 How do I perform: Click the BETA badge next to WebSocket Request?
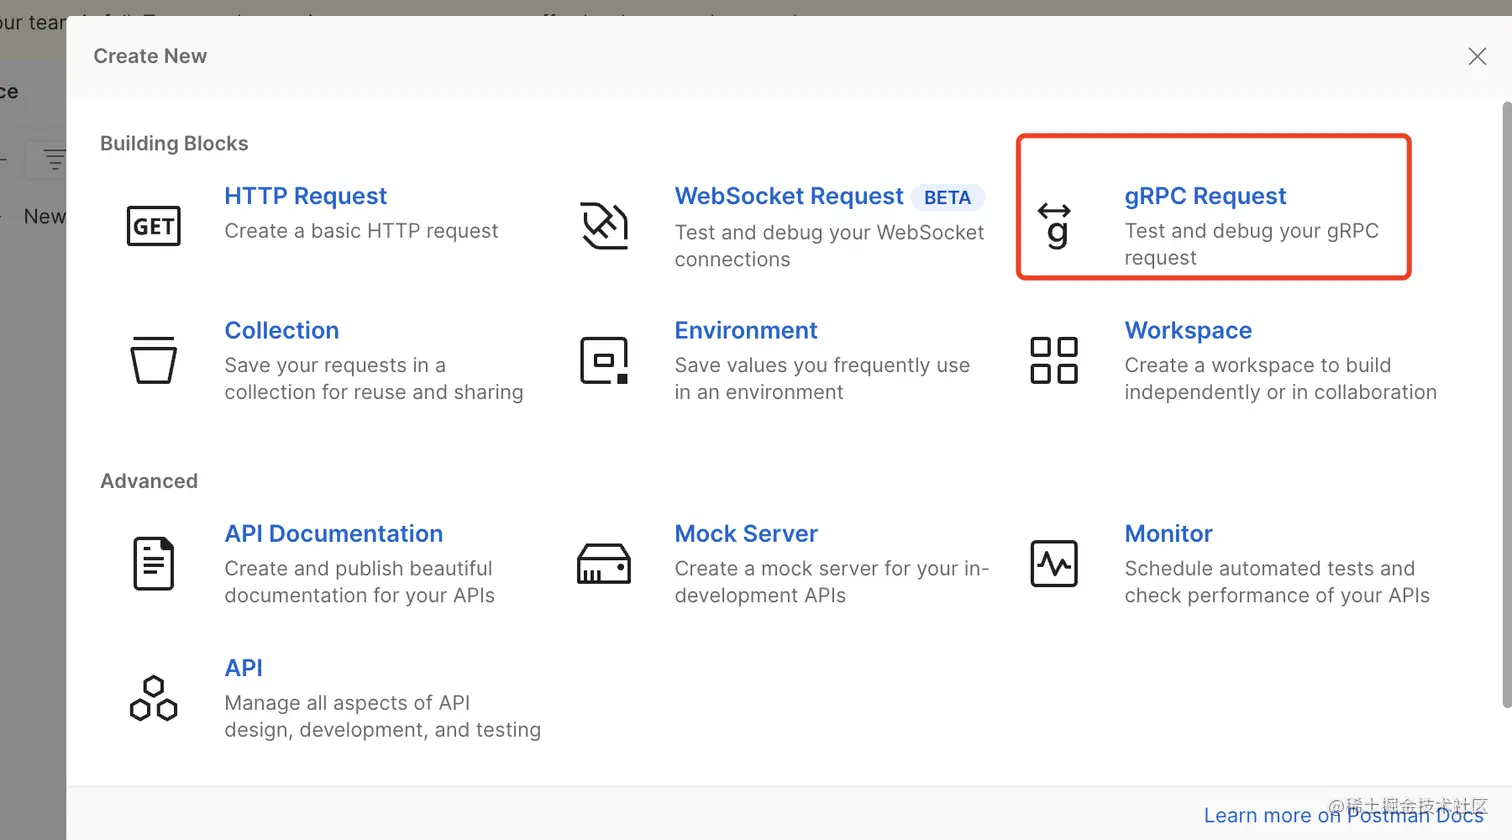[x=947, y=197]
